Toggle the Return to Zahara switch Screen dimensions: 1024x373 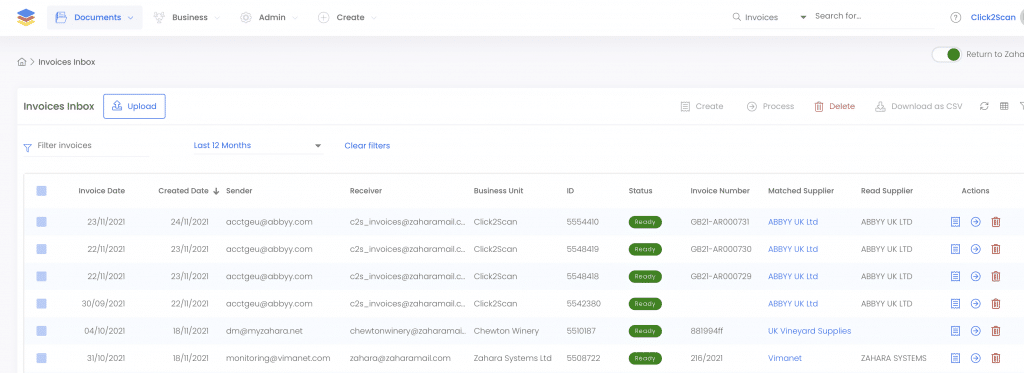click(947, 55)
